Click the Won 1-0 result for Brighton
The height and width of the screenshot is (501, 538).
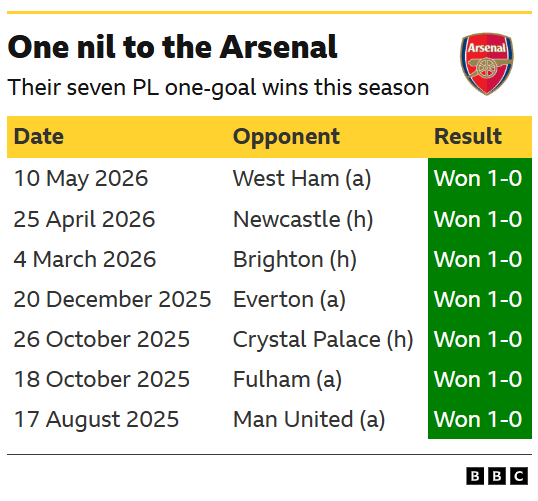(478, 259)
